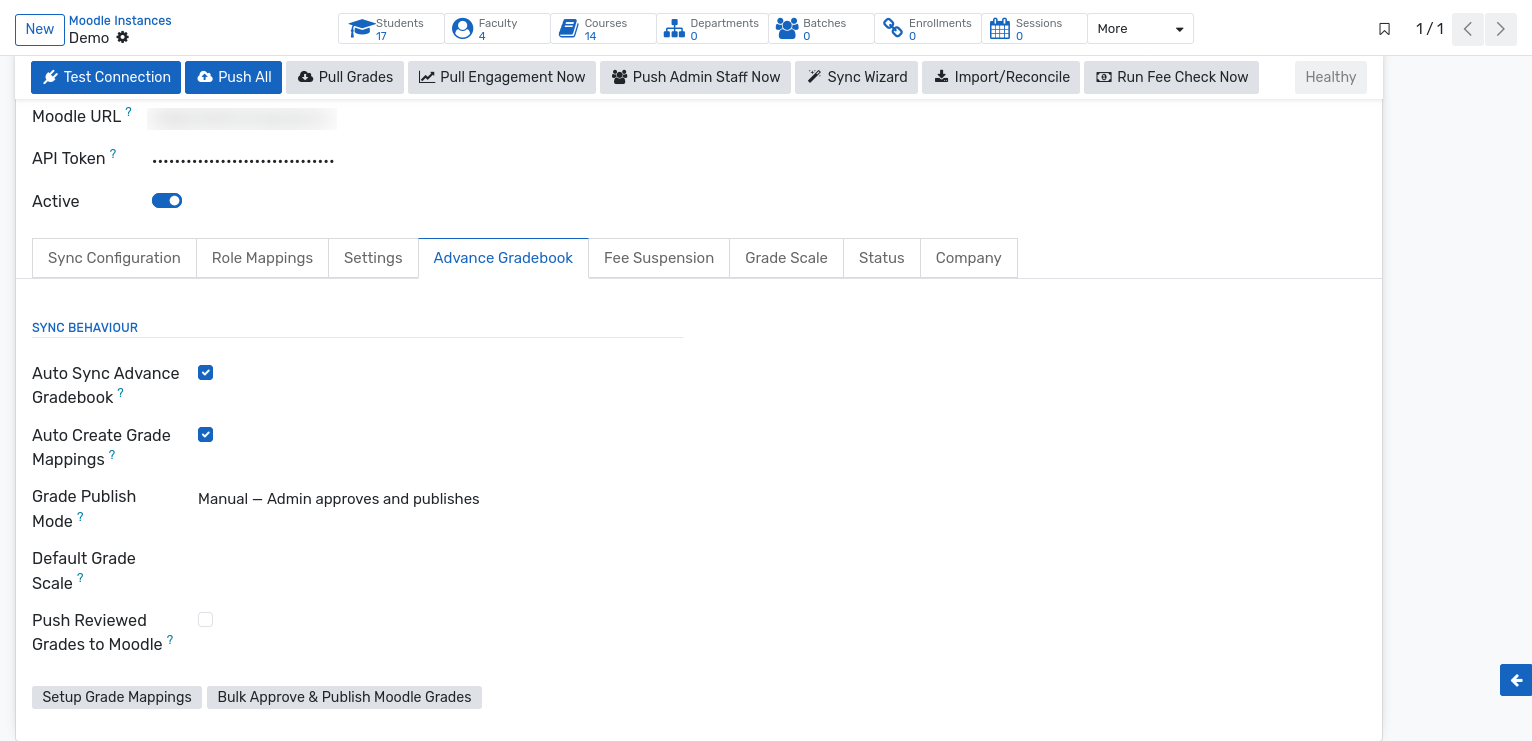This screenshot has height=741, width=1532.
Task: Click the gear icon next to Demo
Action: pyautogui.click(x=123, y=37)
